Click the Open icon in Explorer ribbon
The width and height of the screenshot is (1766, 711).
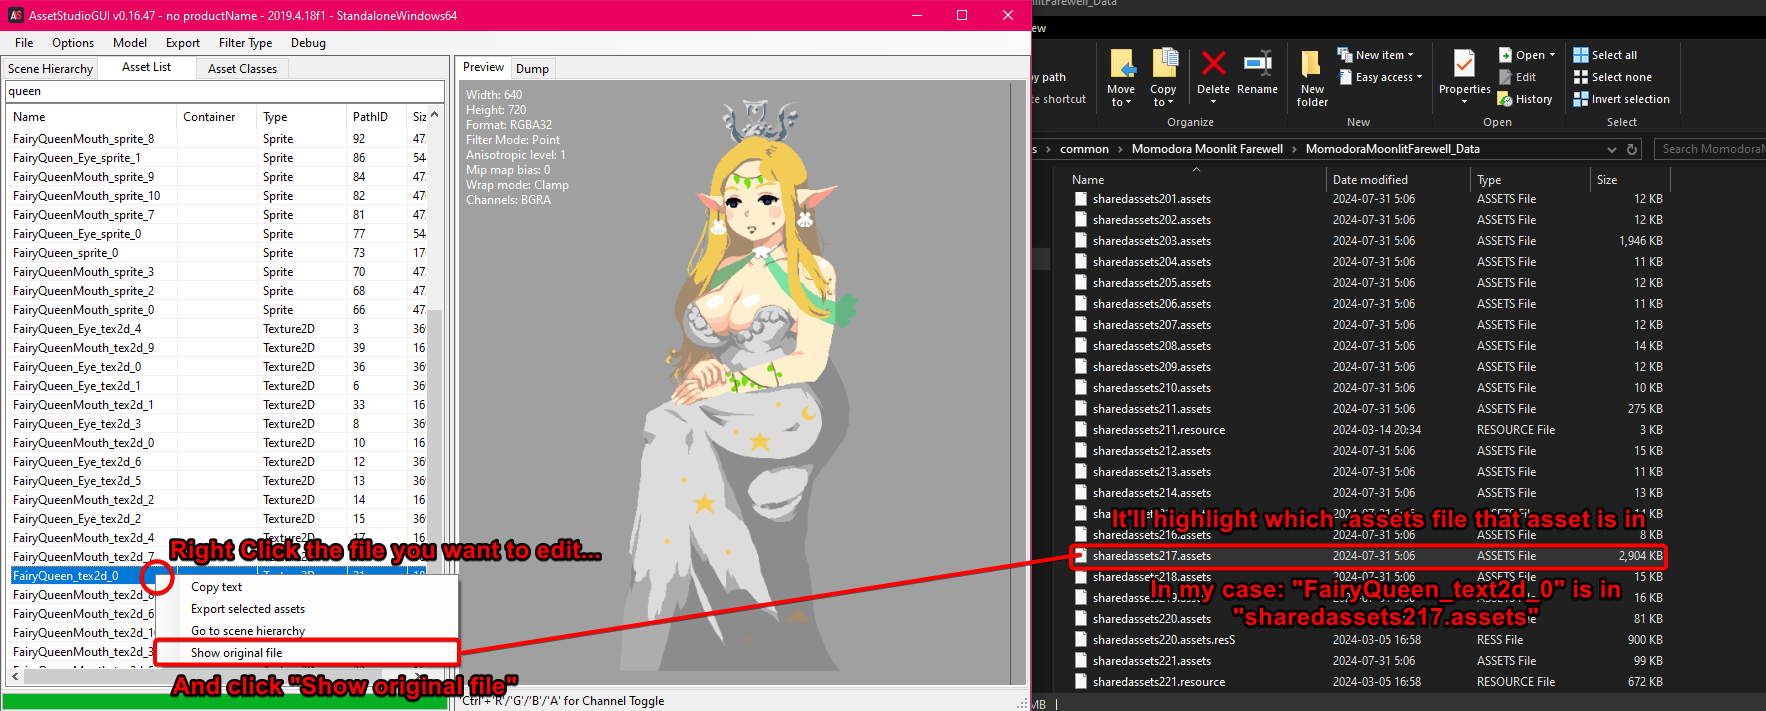pyautogui.click(x=1505, y=55)
